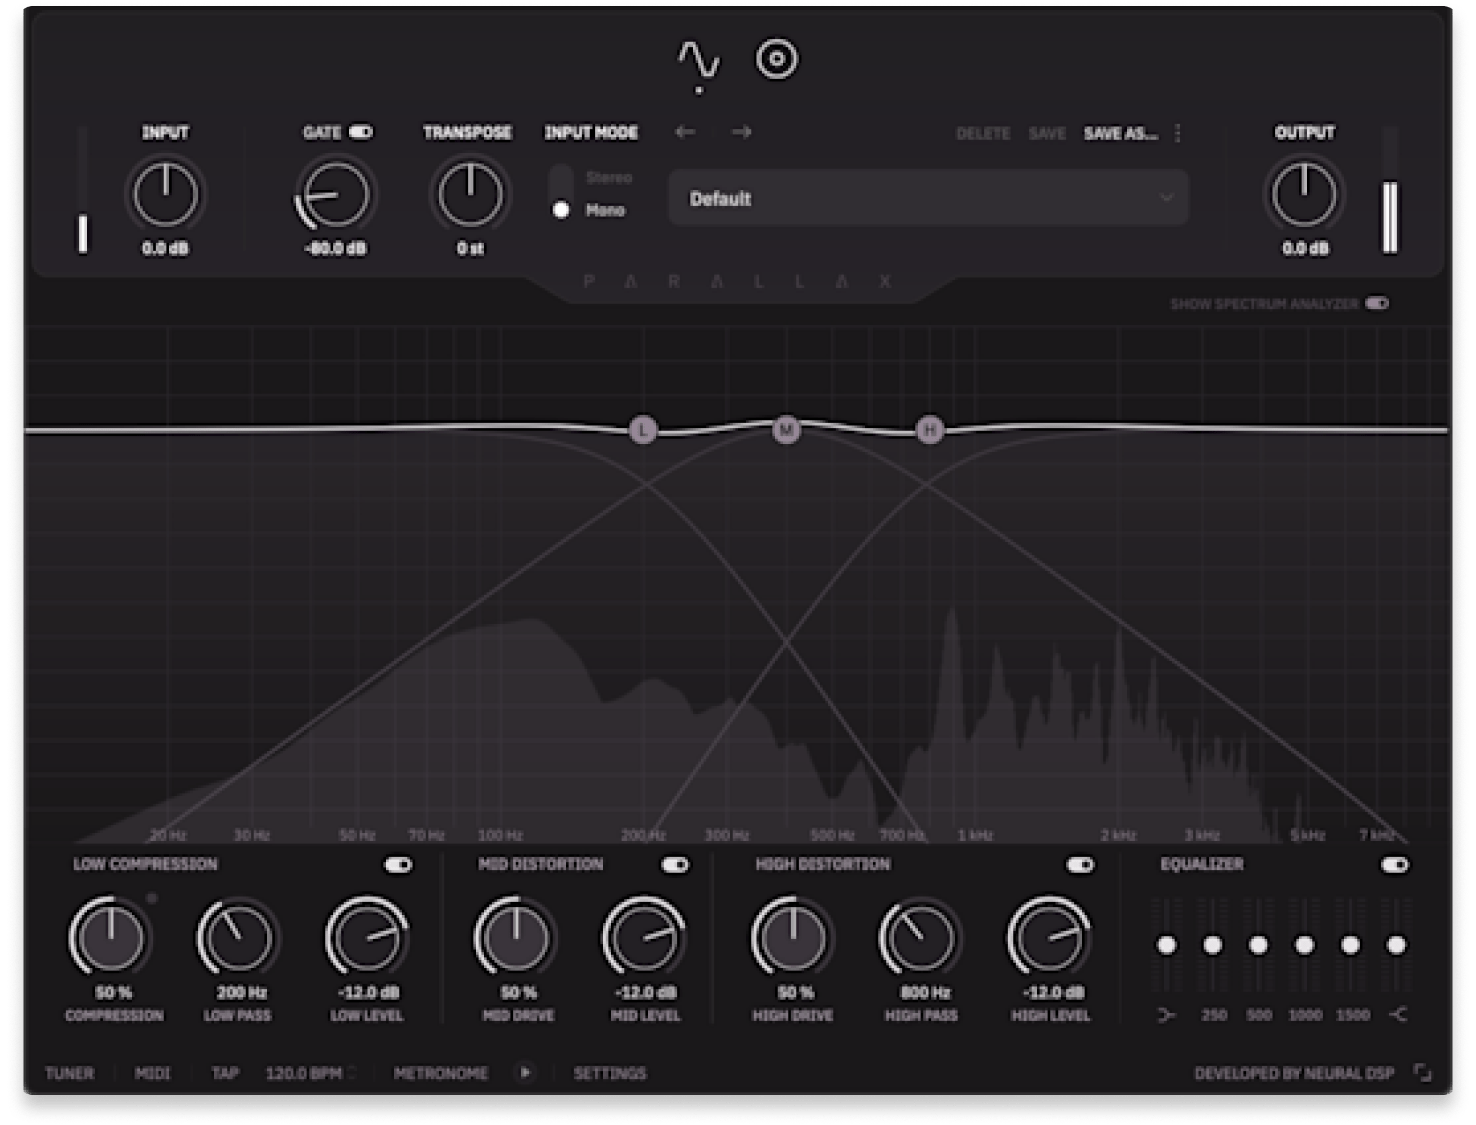Click the equalizer high shelf icon
1476x1125 pixels.
(1398, 1015)
